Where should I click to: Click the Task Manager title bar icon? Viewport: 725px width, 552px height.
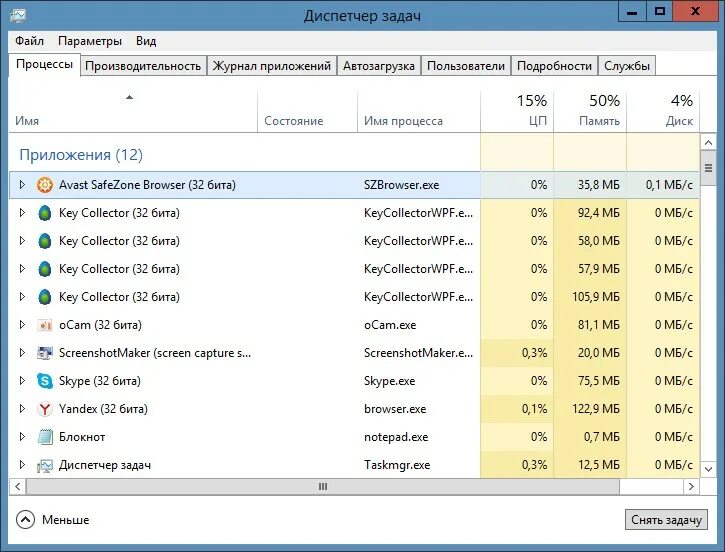(x=18, y=15)
